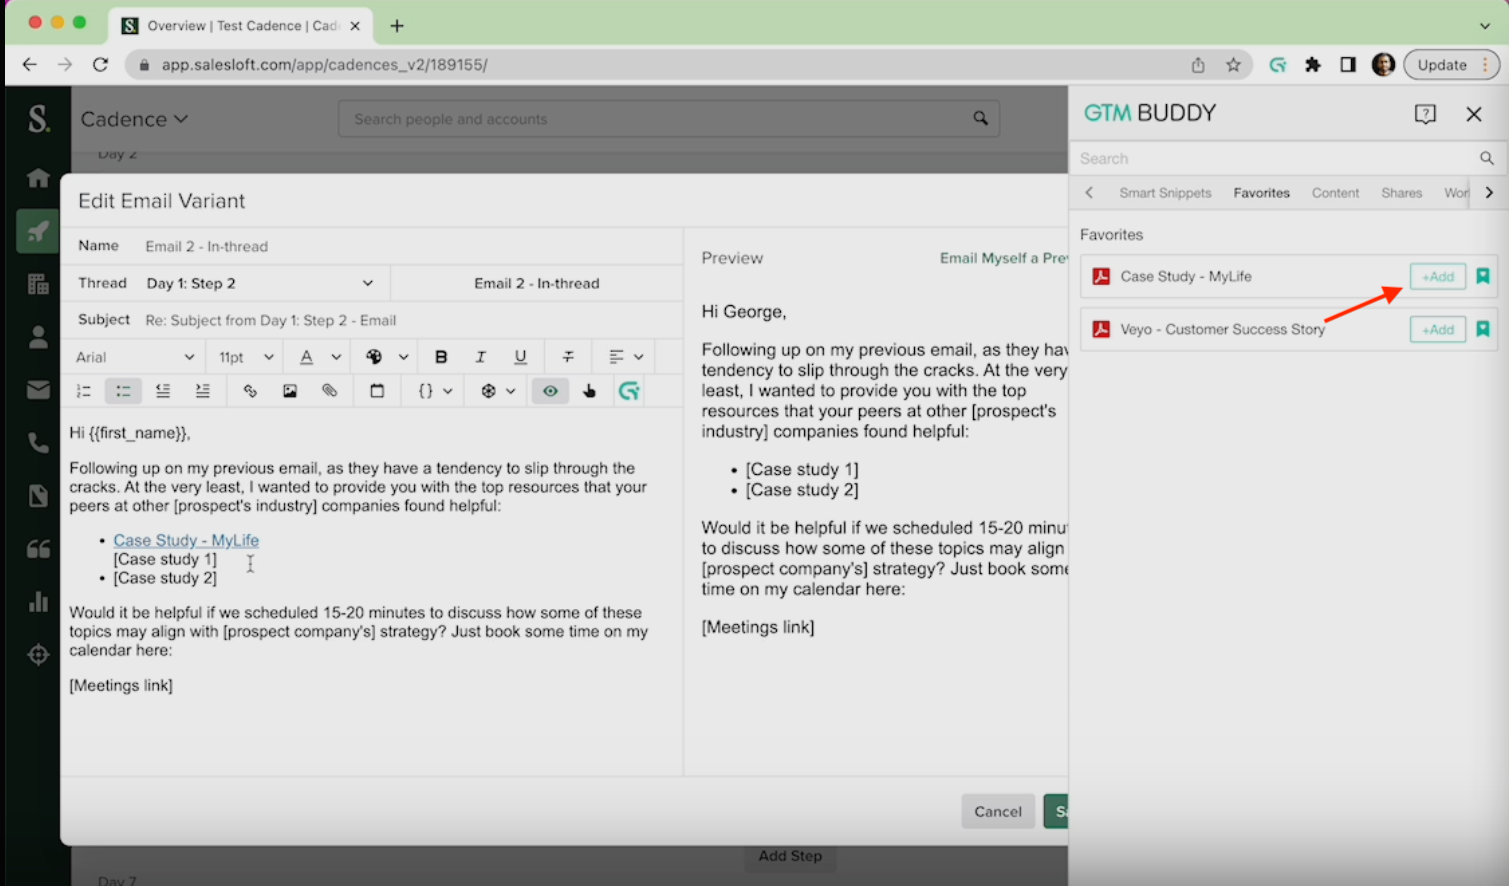This screenshot has height=886, width=1509.
Task: Open the Home icon in Salesloft sidebar
Action: tap(38, 178)
